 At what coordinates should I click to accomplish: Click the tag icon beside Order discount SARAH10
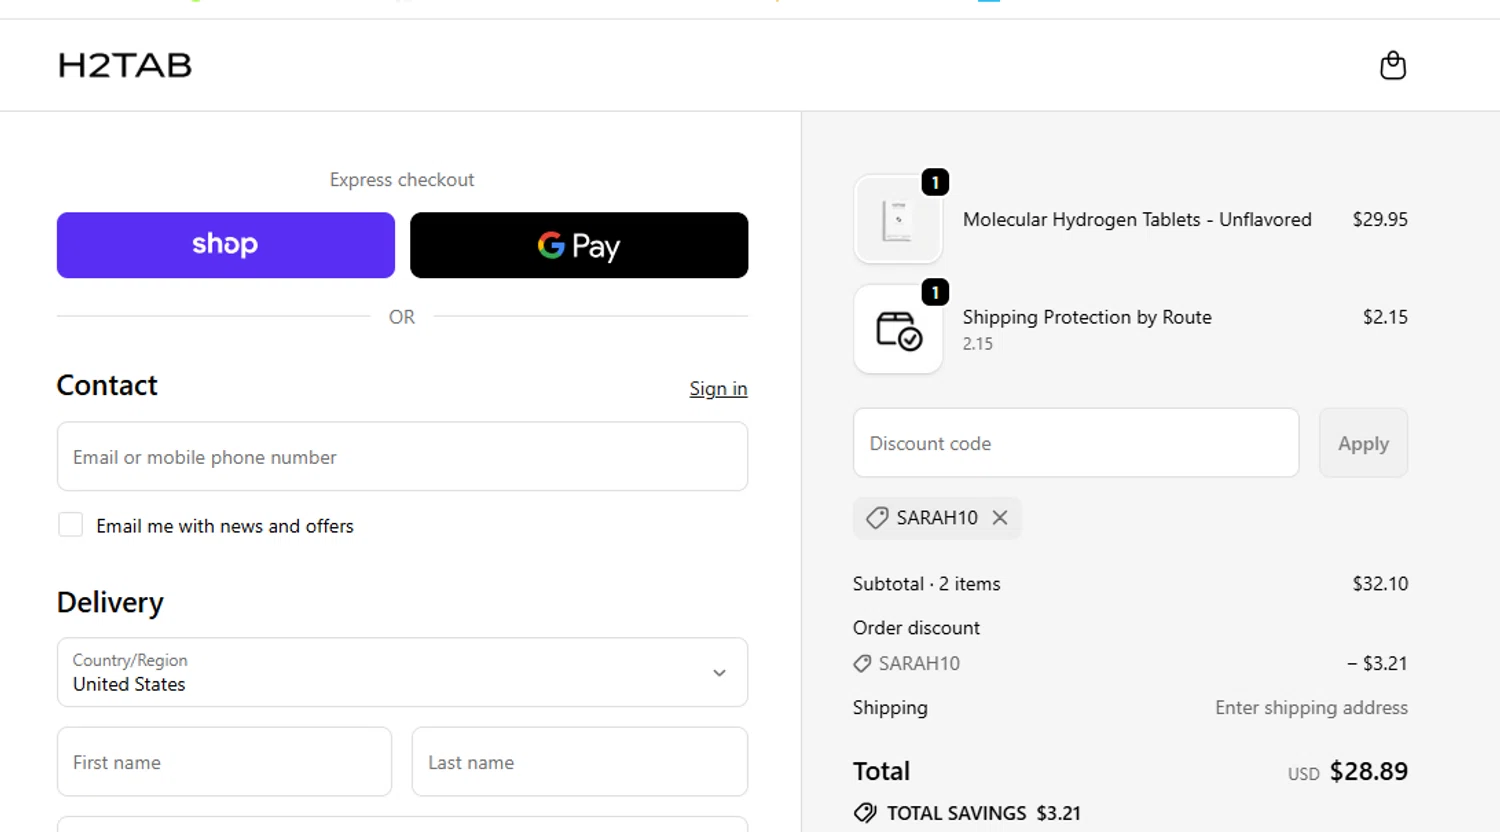tap(862, 663)
